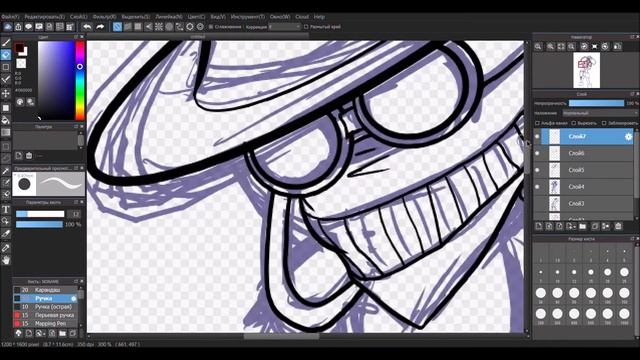Screen dimensions: 640x360
Task: Click the Redo arrow in toolbar
Action: (100, 27)
